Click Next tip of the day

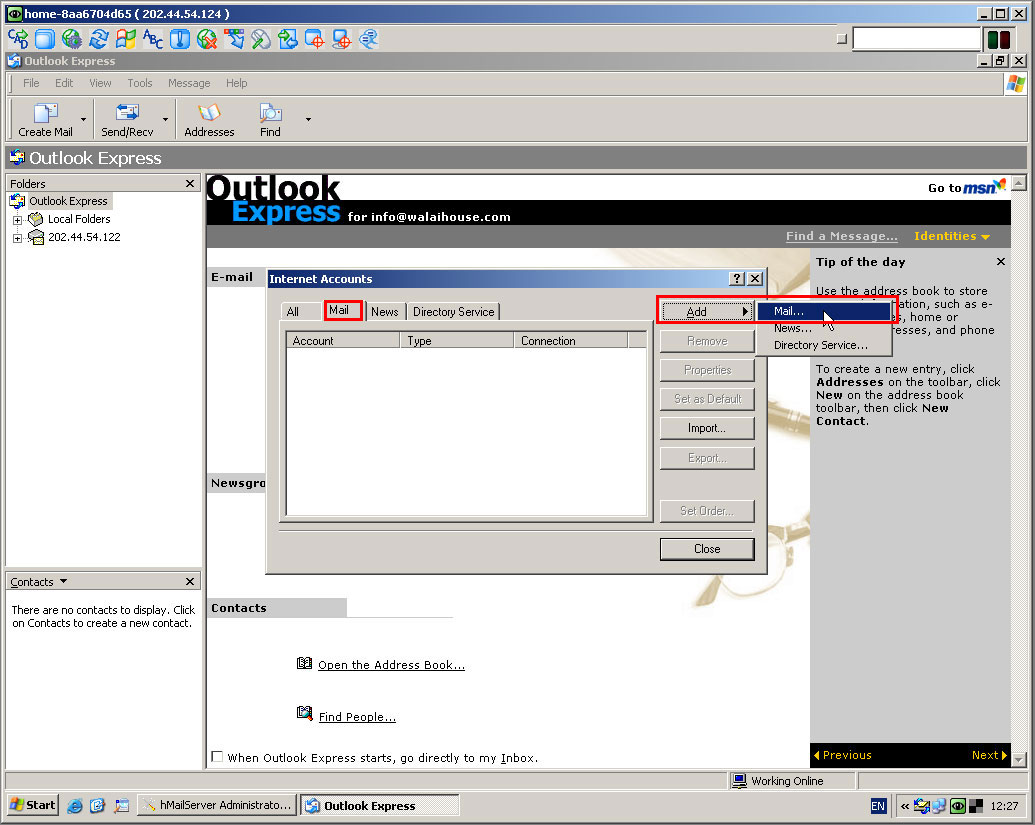tap(989, 755)
